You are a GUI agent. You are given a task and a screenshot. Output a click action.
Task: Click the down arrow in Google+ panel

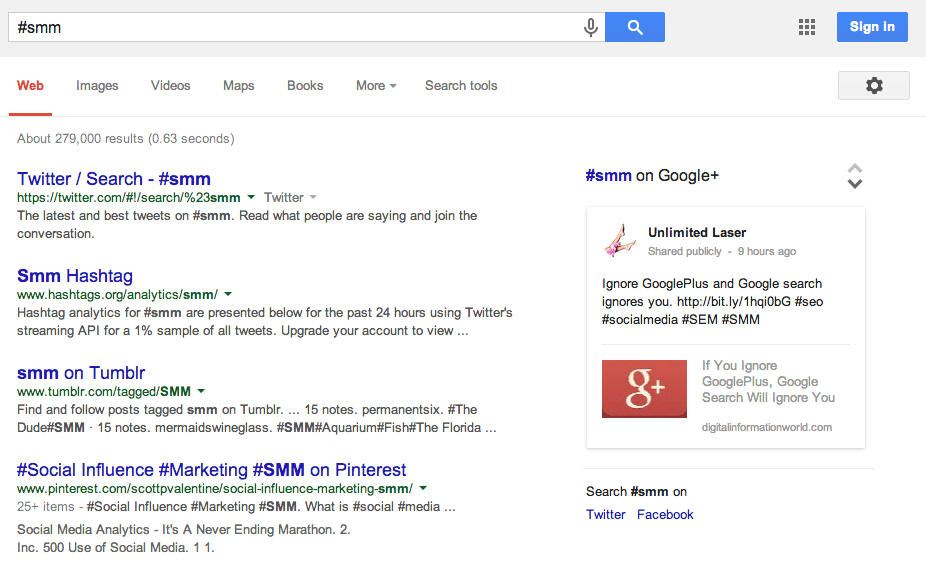tap(855, 184)
